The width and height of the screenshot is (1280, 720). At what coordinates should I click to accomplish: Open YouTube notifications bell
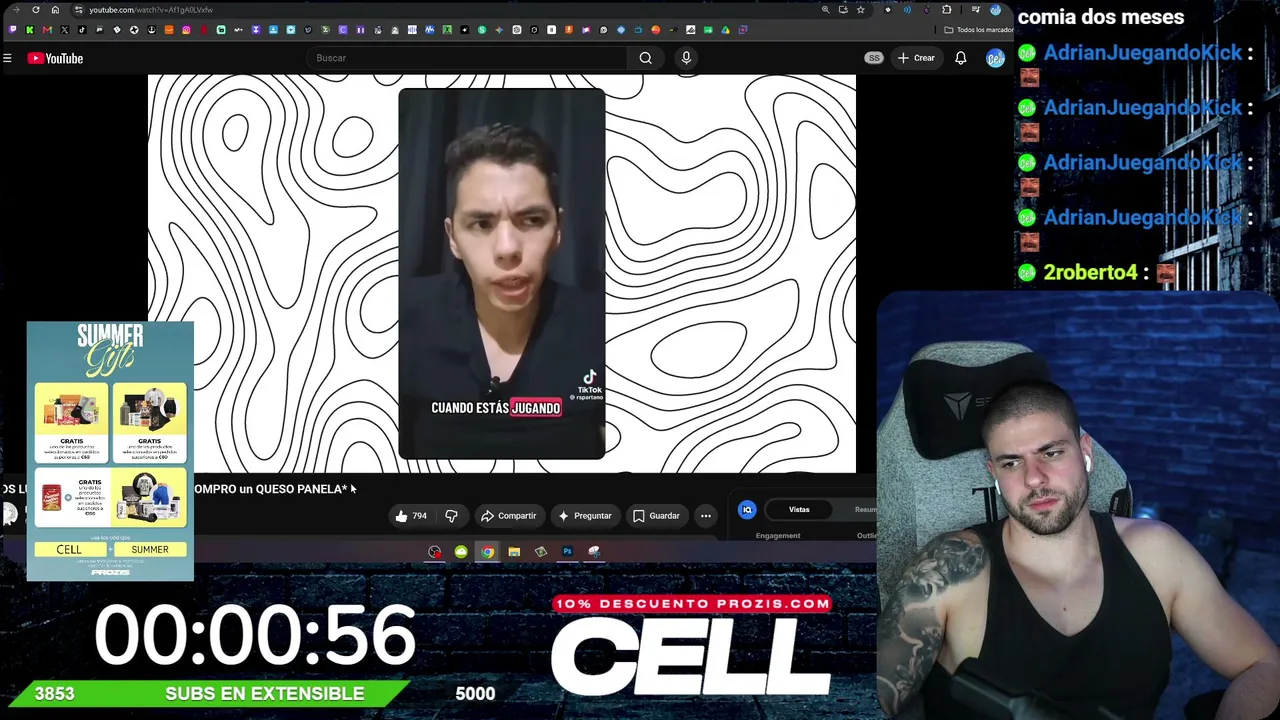coord(960,58)
